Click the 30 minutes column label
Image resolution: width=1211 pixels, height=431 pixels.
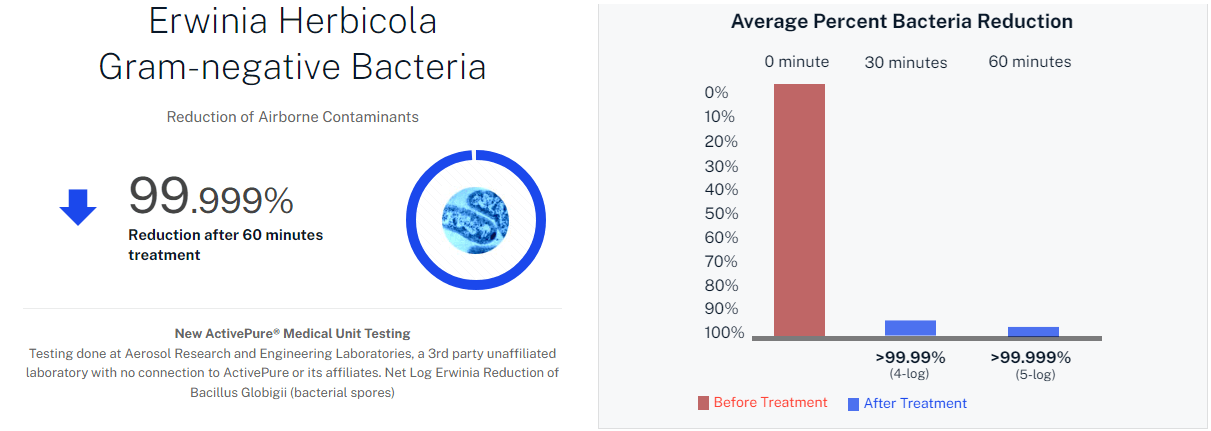click(x=906, y=63)
